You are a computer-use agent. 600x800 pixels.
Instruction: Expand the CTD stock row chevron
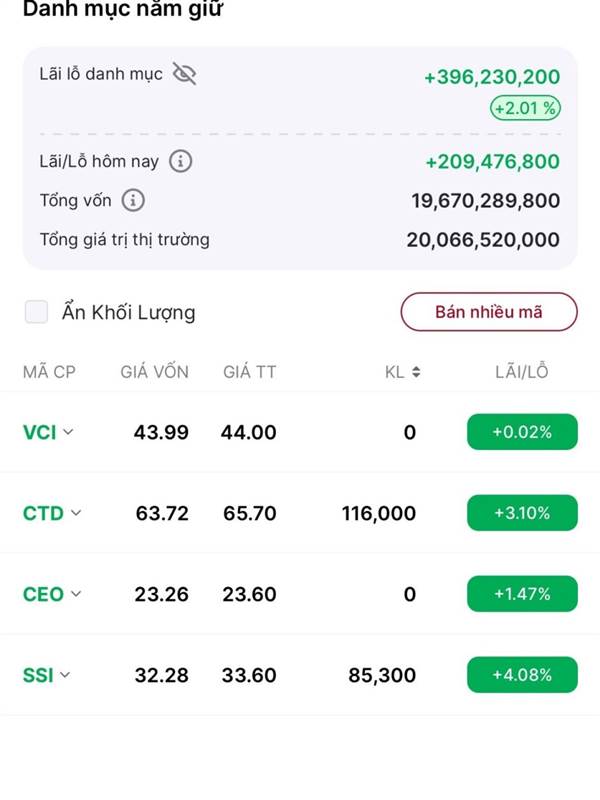point(76,513)
